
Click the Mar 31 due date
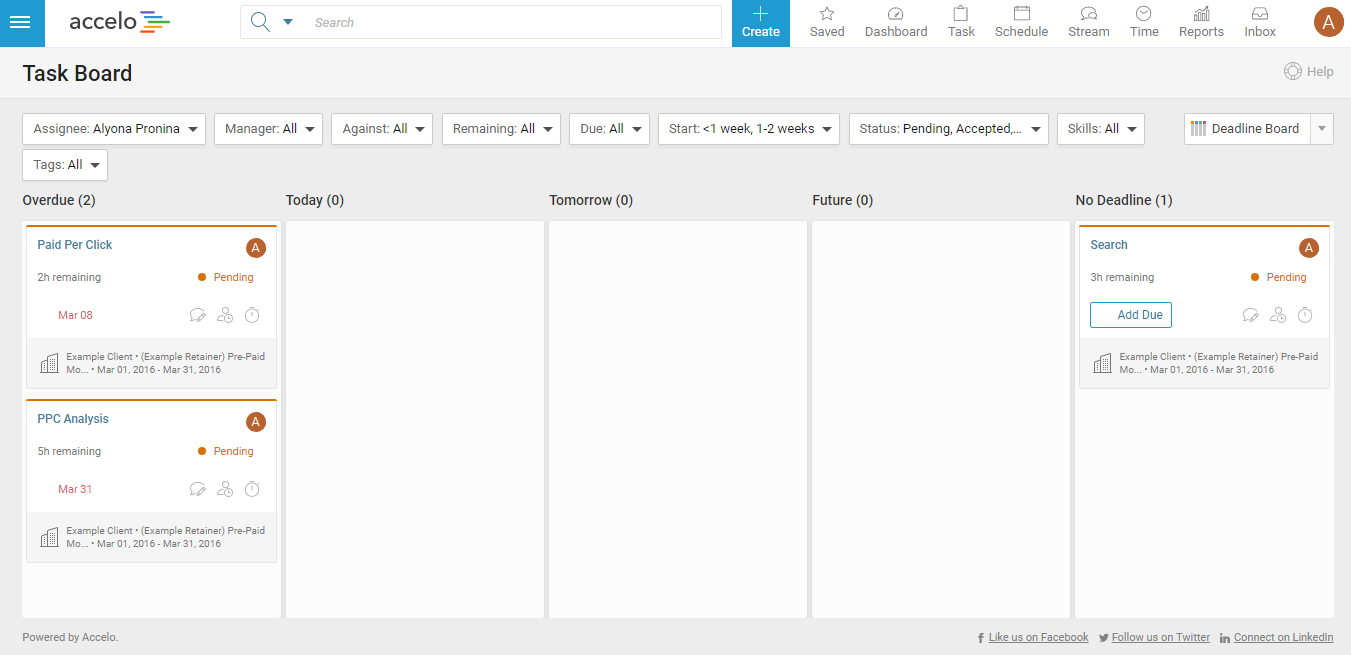click(x=75, y=490)
